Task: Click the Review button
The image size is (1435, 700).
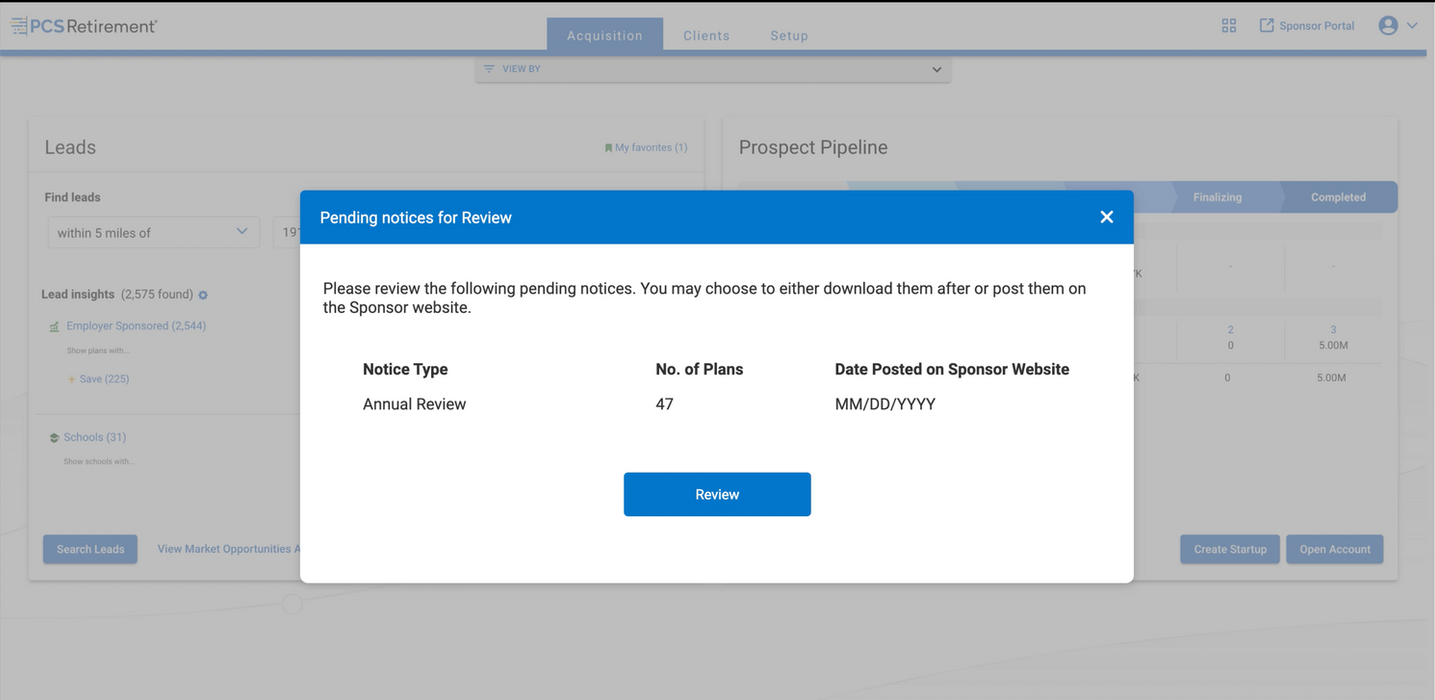Action: 717,494
